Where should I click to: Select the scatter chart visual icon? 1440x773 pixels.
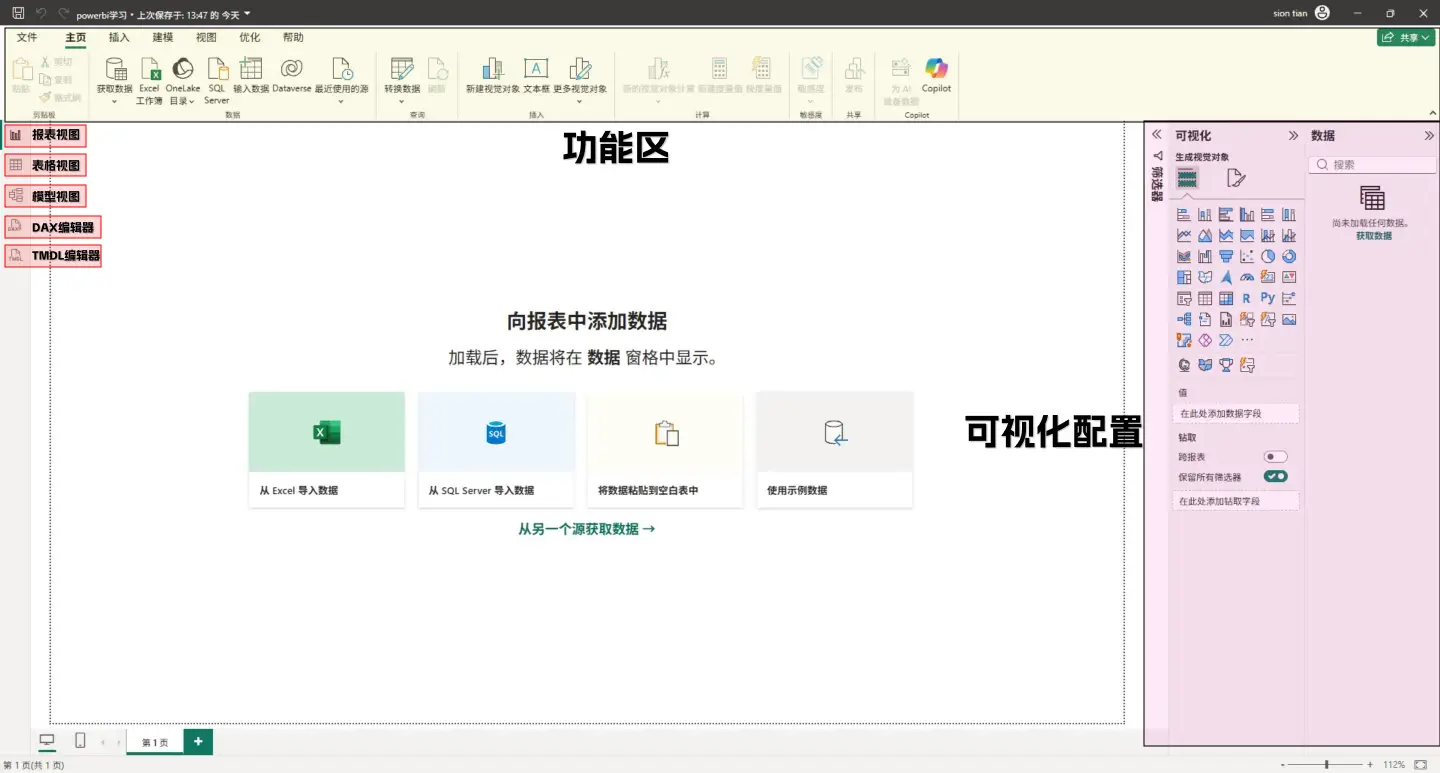1247,256
